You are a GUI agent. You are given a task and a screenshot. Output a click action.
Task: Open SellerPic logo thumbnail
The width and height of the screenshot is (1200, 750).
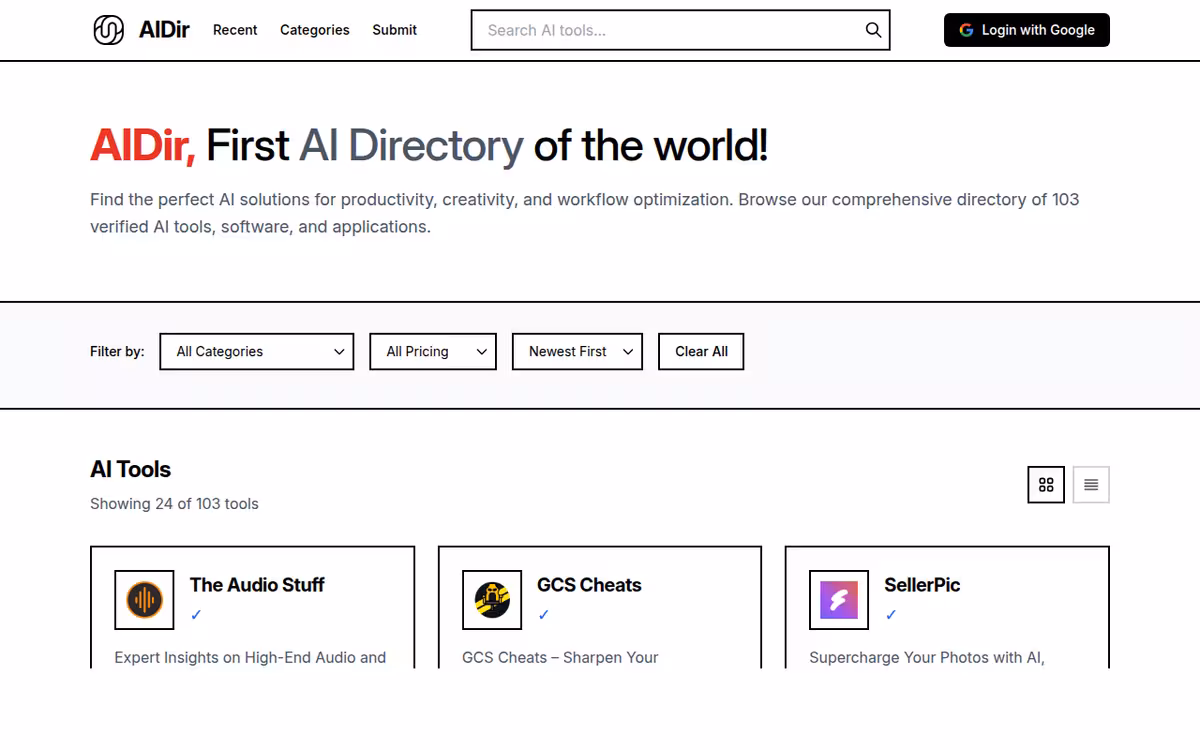[839, 600]
